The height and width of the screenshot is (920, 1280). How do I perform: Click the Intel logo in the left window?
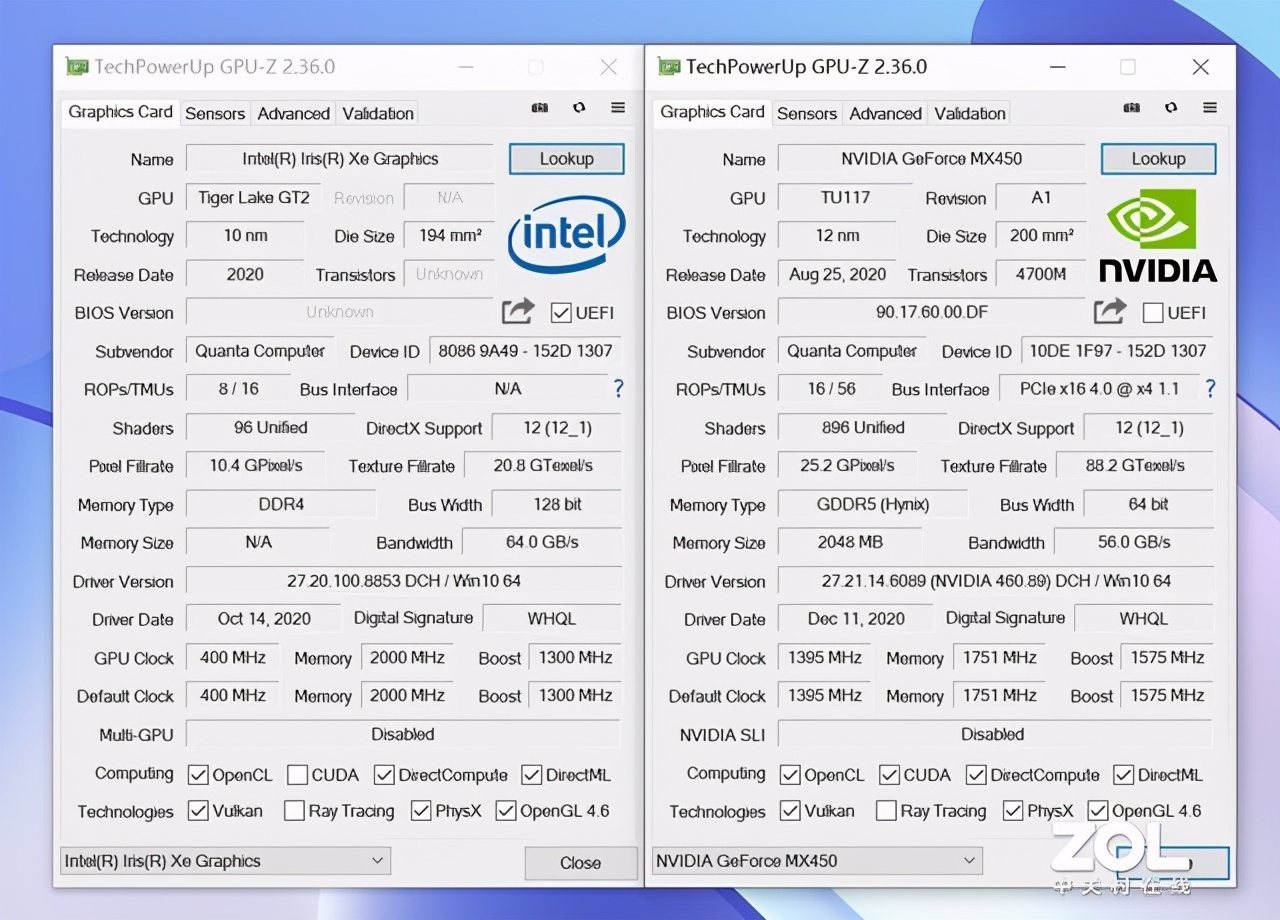click(x=566, y=235)
